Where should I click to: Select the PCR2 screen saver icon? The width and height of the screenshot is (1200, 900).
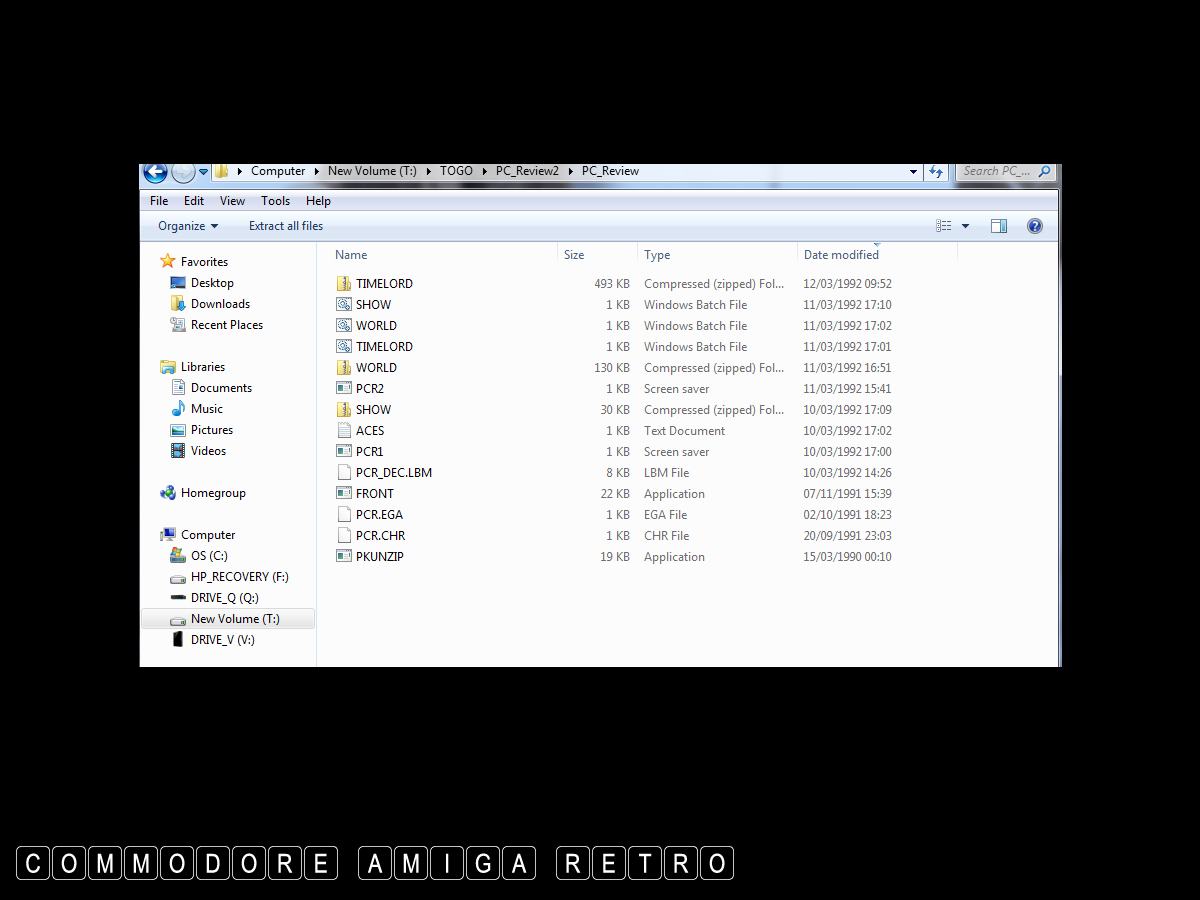click(344, 389)
